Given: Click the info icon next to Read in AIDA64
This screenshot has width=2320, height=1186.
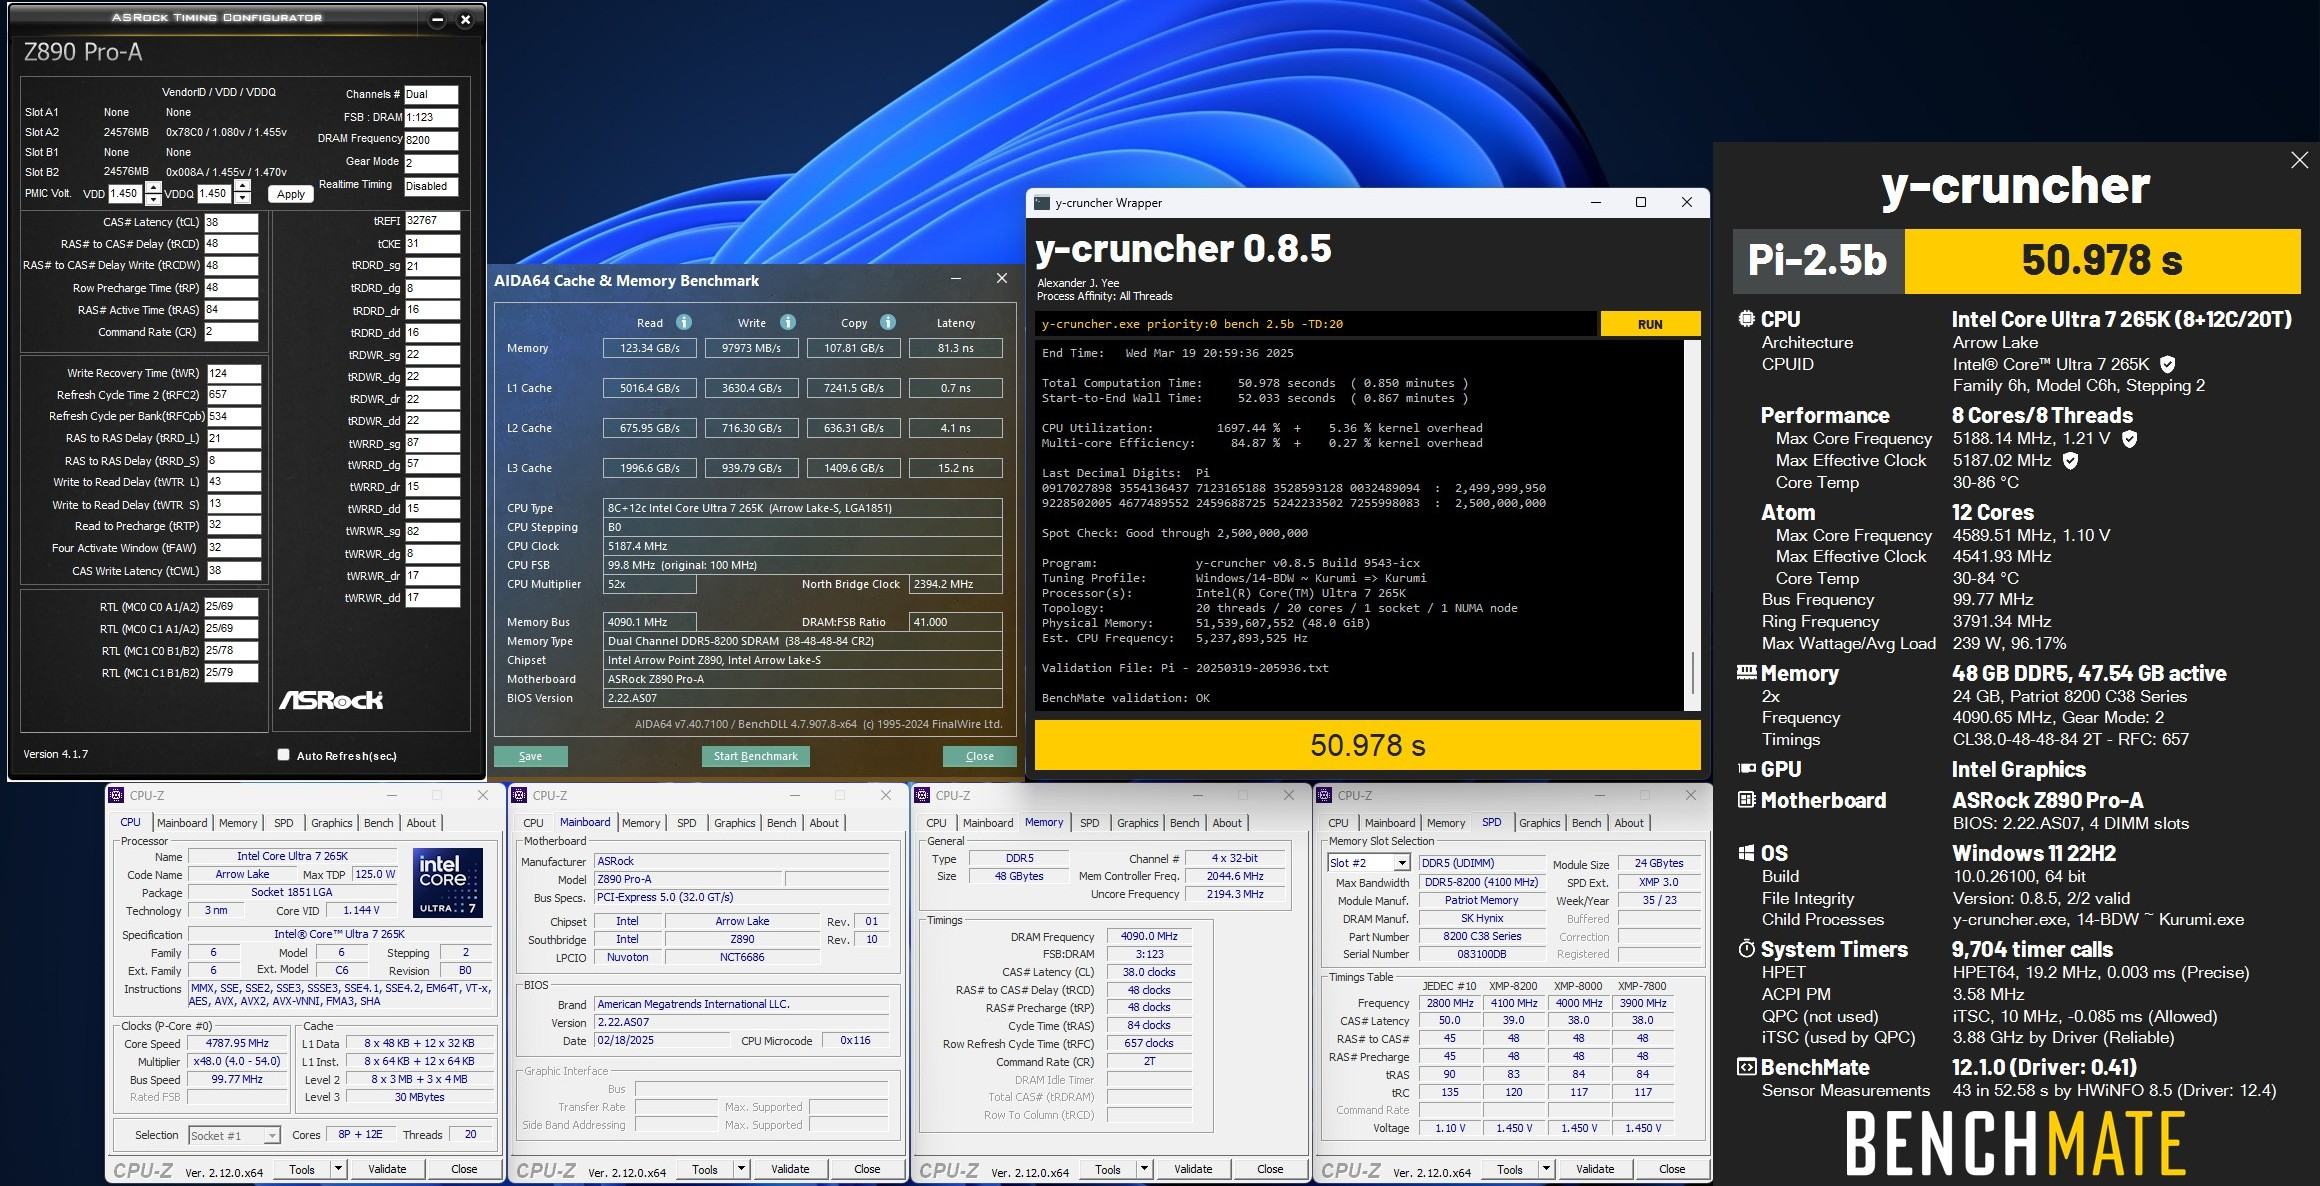Looking at the screenshot, I should (x=684, y=322).
